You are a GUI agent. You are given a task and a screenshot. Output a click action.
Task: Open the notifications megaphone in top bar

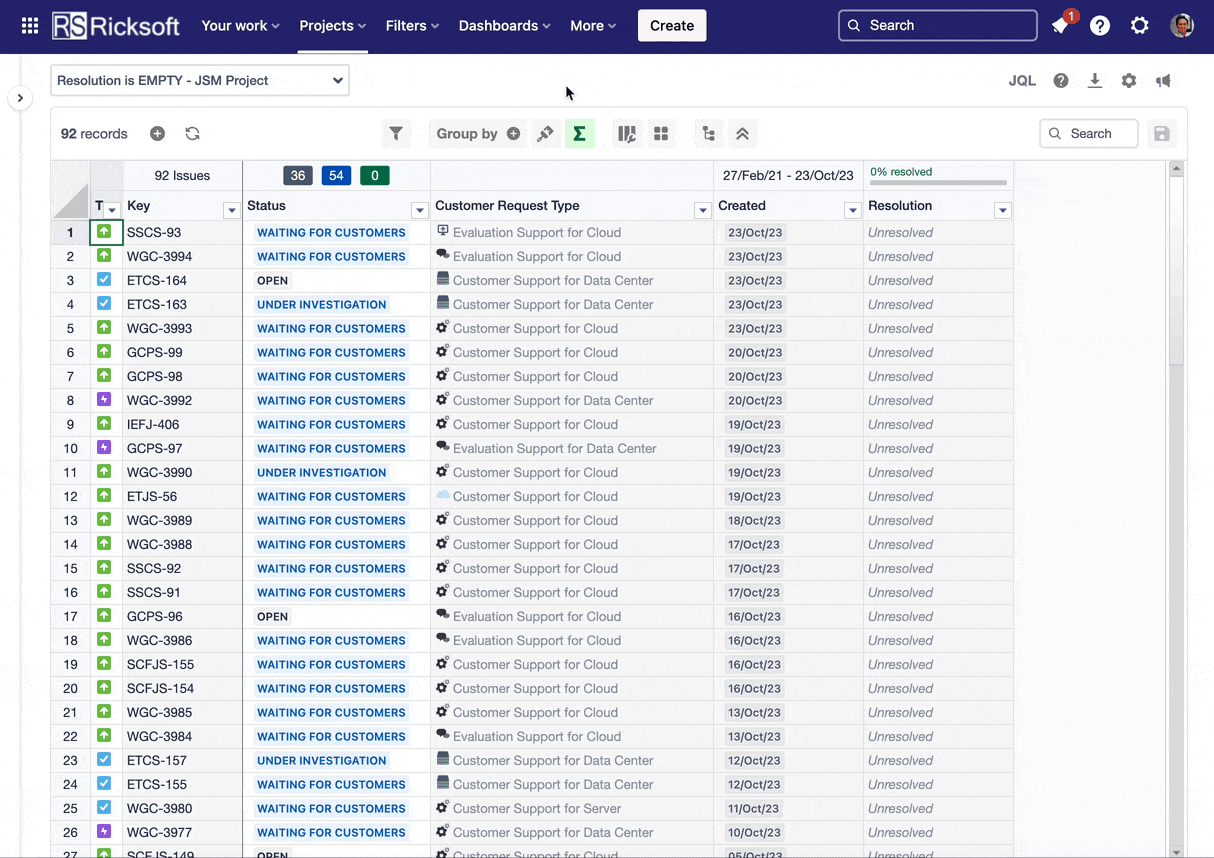pyautogui.click(x=1060, y=26)
